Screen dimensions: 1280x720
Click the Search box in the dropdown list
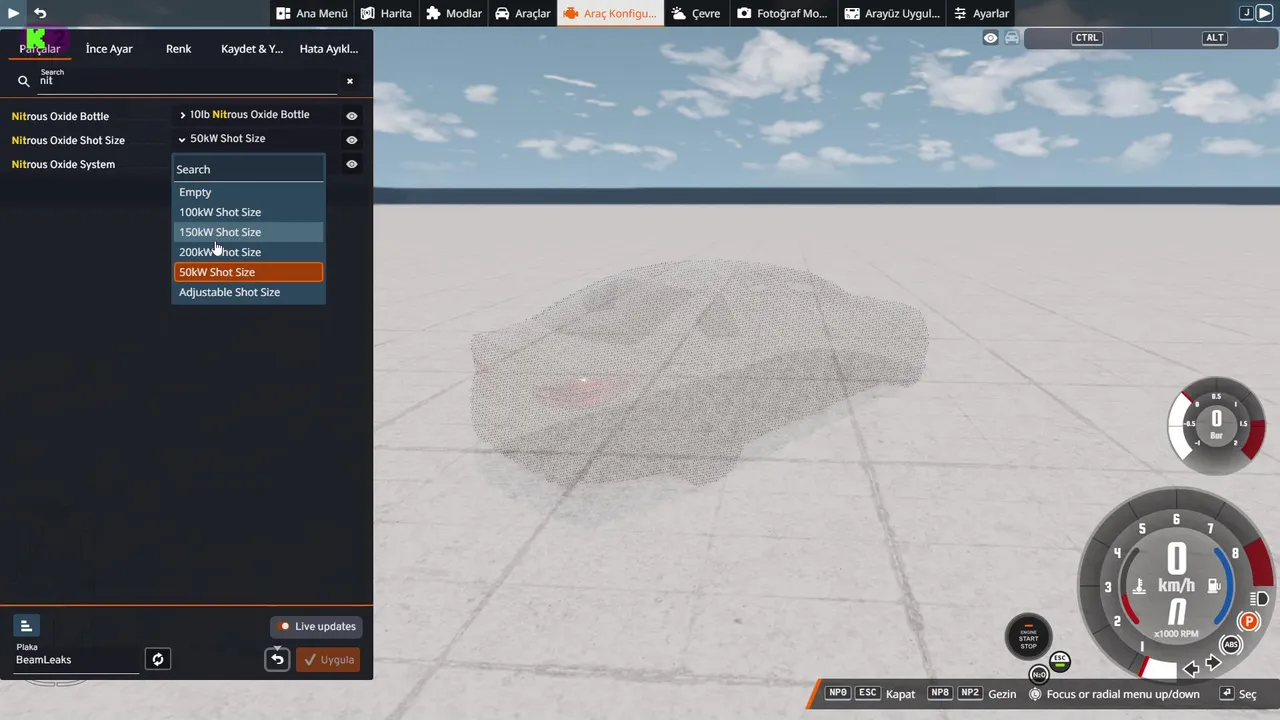249,169
